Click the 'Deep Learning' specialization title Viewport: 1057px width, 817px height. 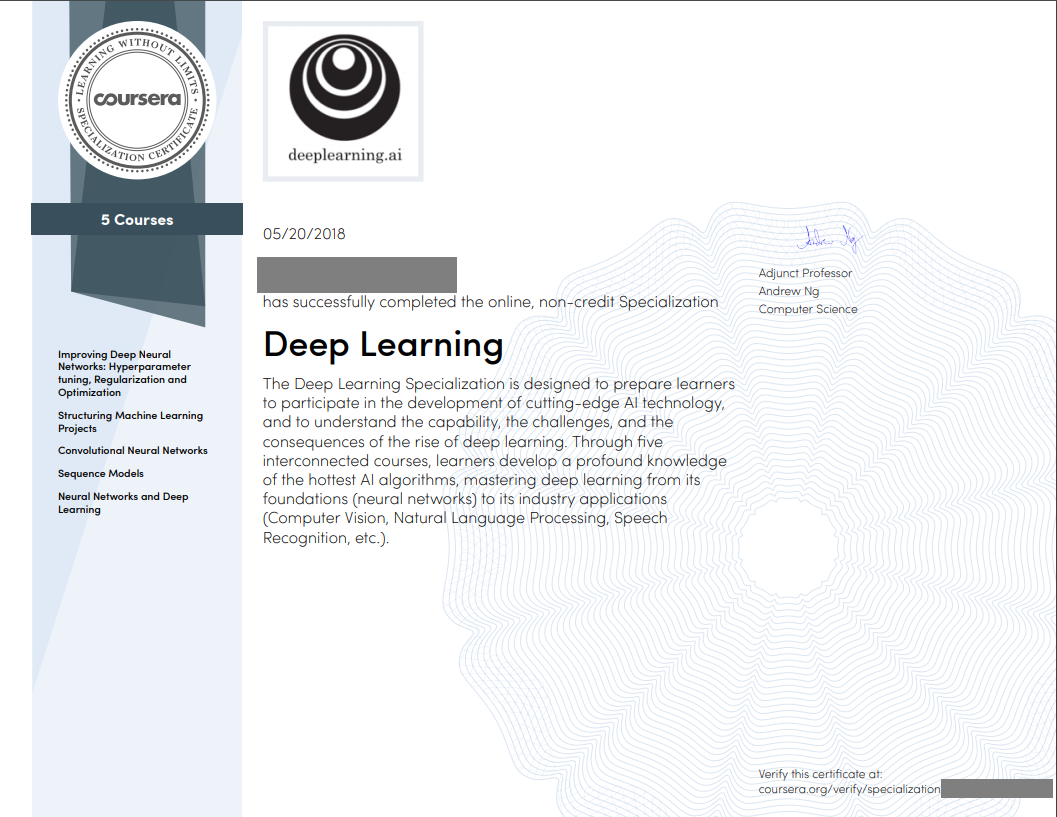tap(383, 344)
